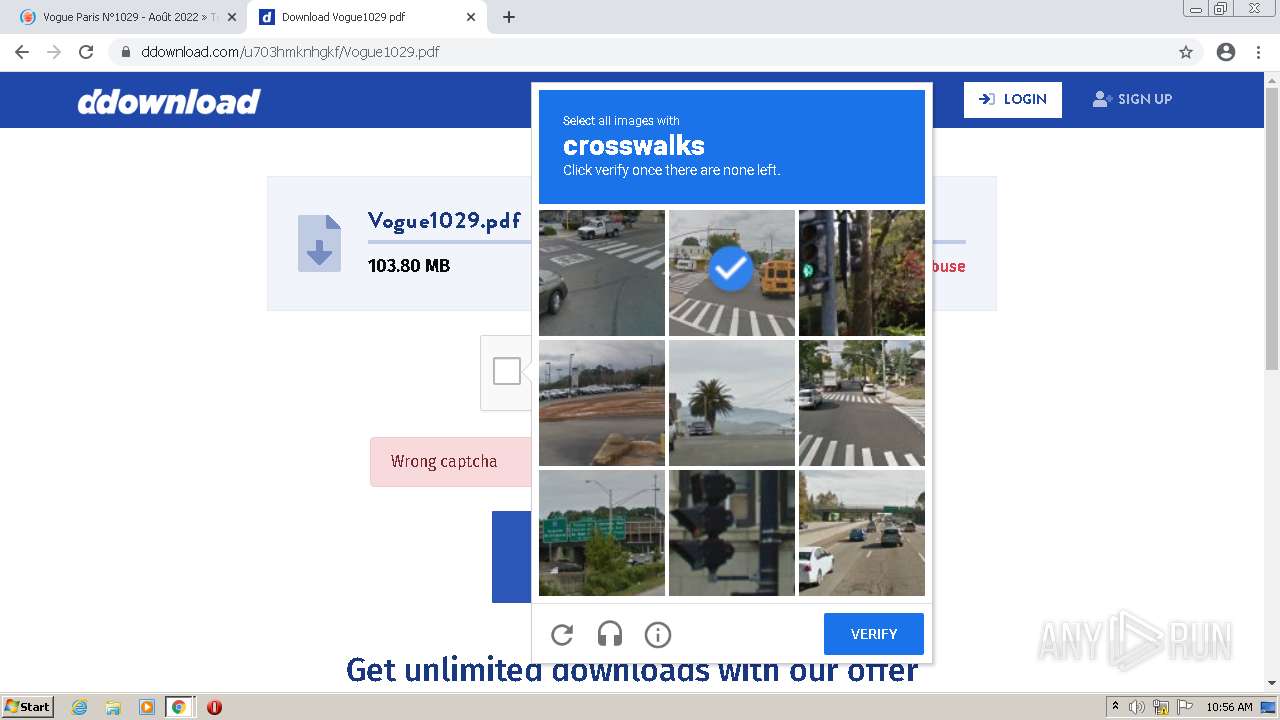Image resolution: width=1280 pixels, height=720 pixels.
Task: Click the blue download button behind the captcha
Action: [511, 557]
